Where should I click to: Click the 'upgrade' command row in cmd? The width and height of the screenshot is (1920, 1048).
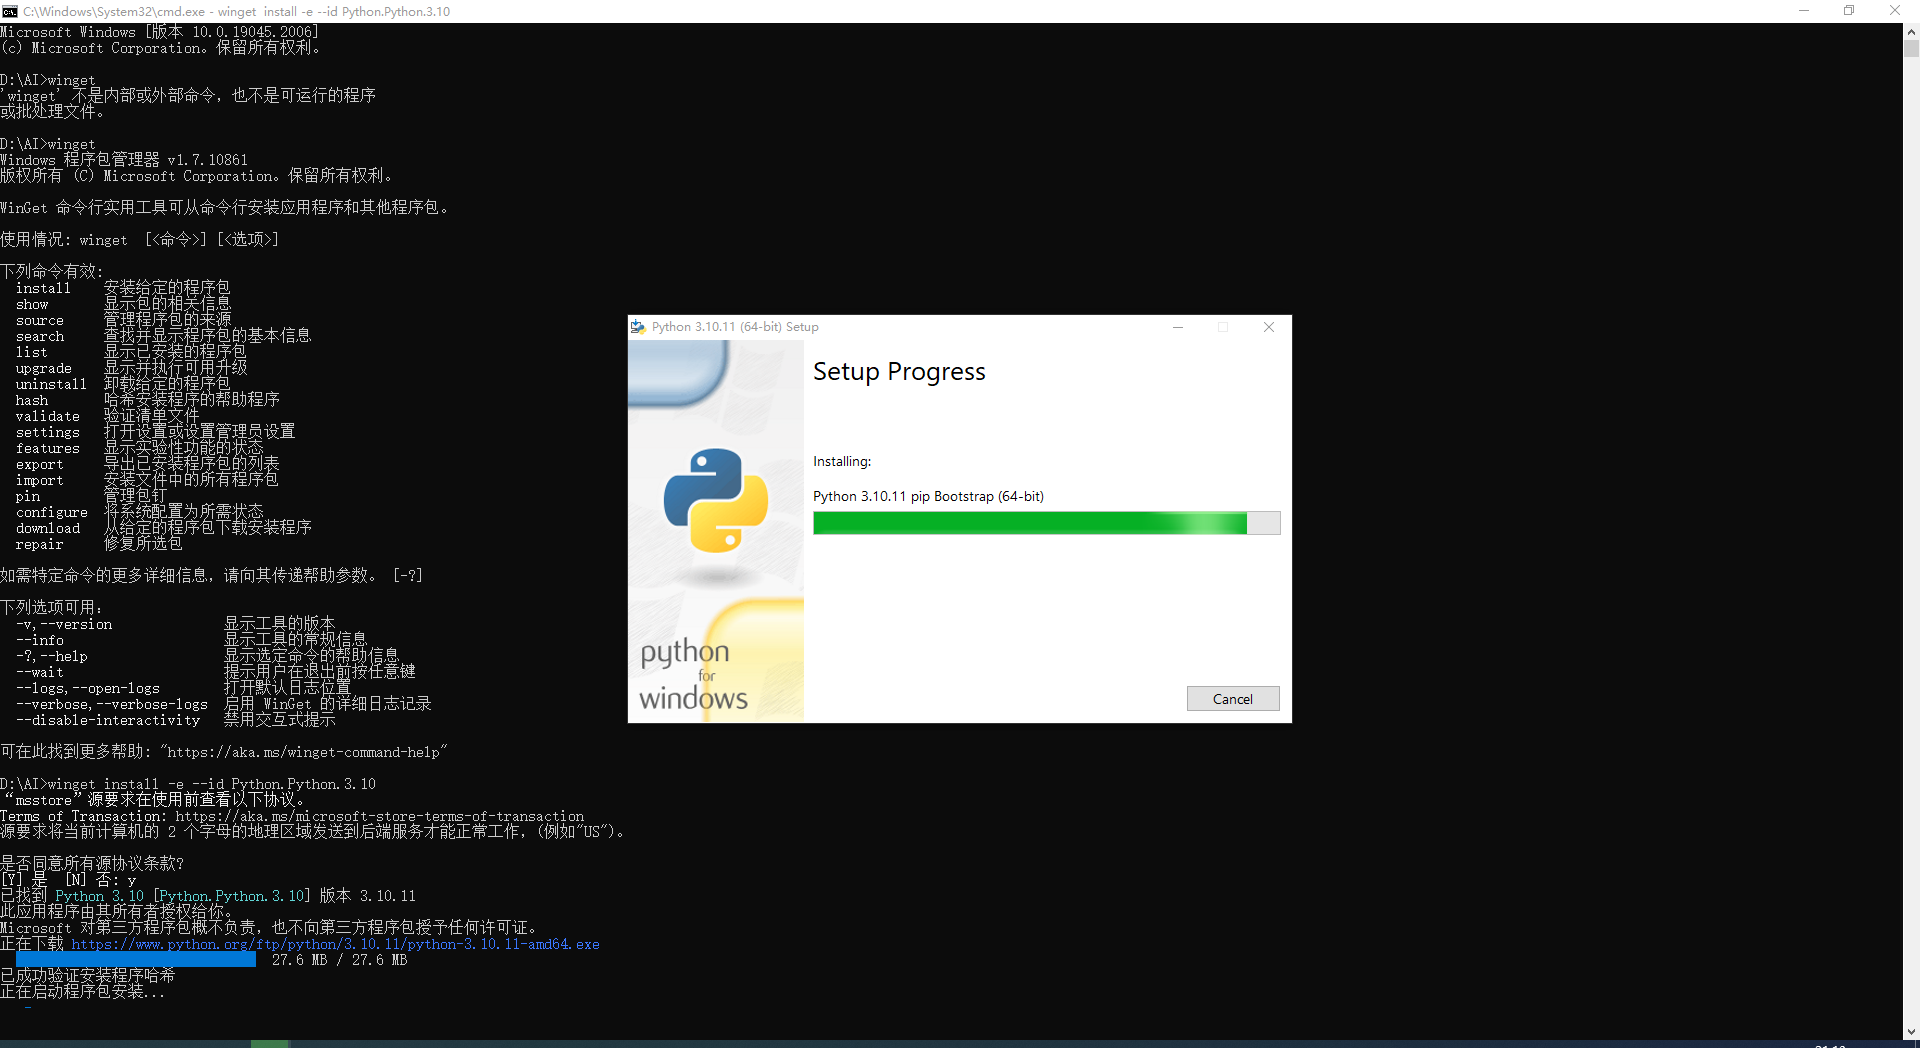[x=131, y=368]
